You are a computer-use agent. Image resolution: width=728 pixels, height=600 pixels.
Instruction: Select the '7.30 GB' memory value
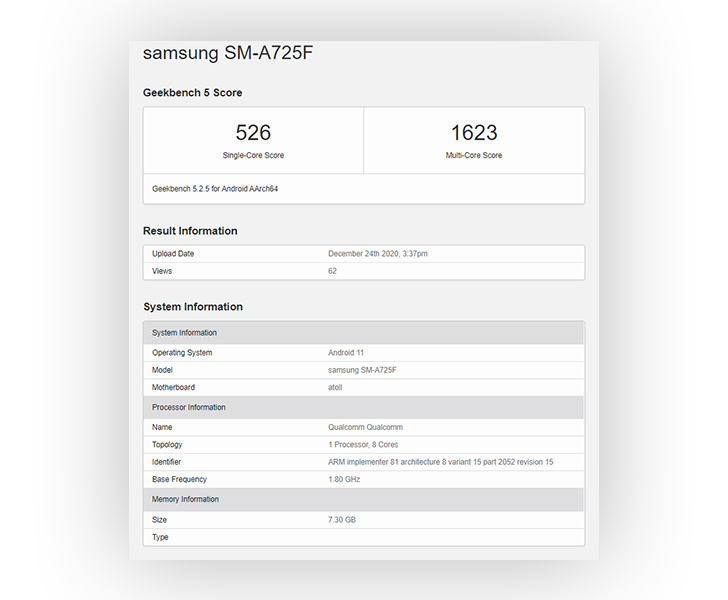tap(342, 520)
